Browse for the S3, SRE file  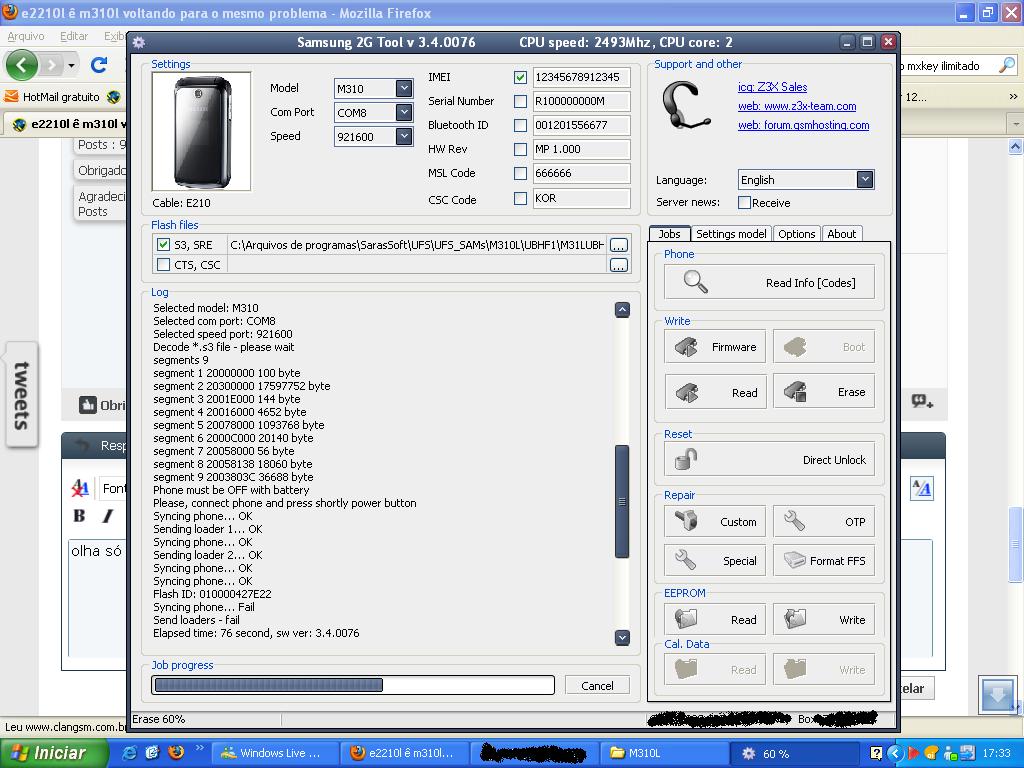click(618, 245)
